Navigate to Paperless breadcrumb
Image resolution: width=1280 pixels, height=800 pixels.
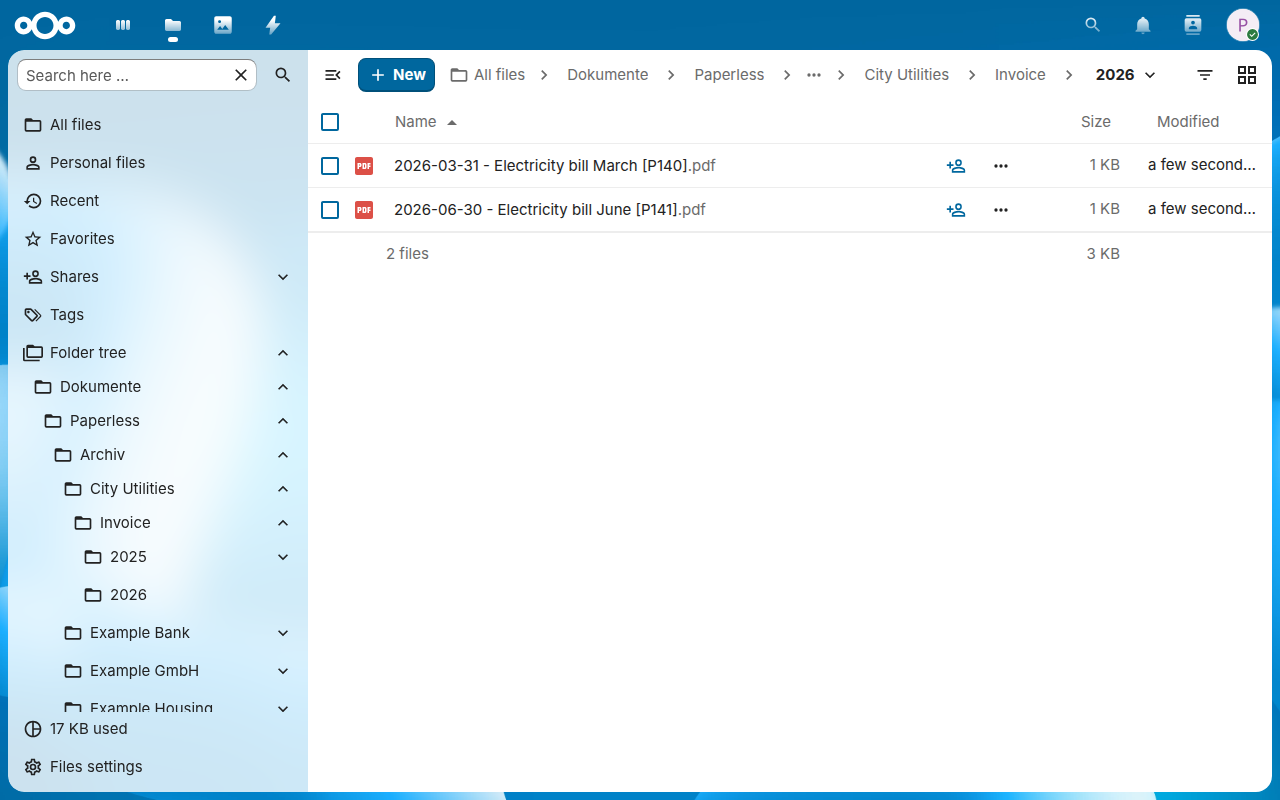(729, 75)
